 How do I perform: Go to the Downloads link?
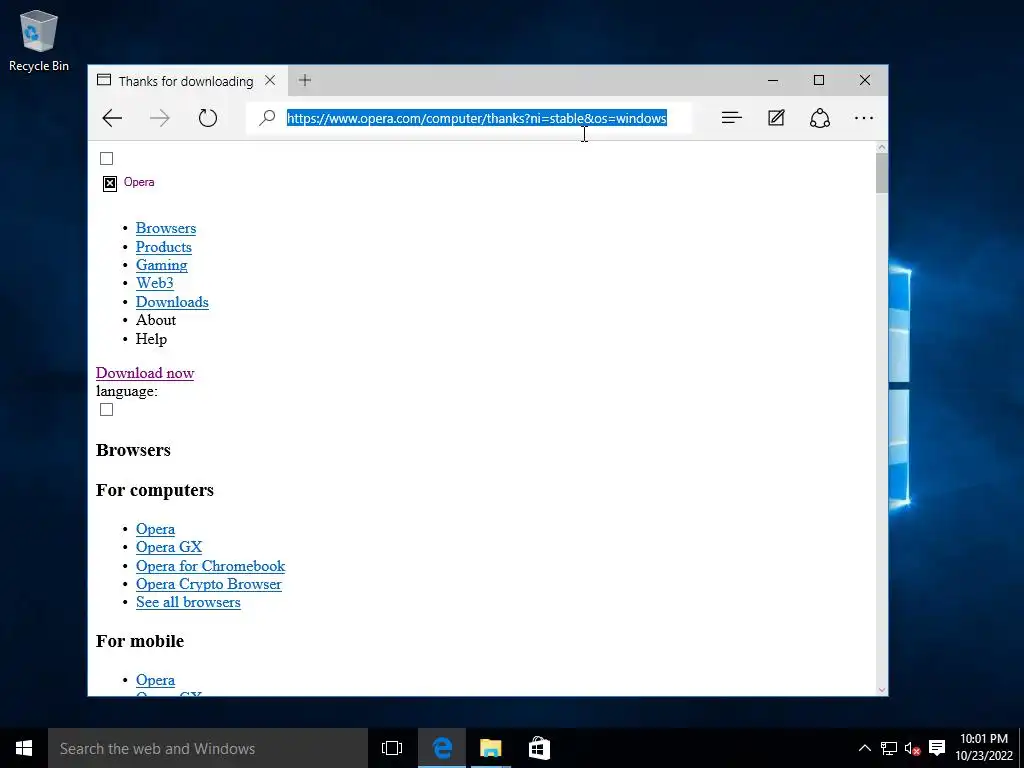tap(172, 302)
